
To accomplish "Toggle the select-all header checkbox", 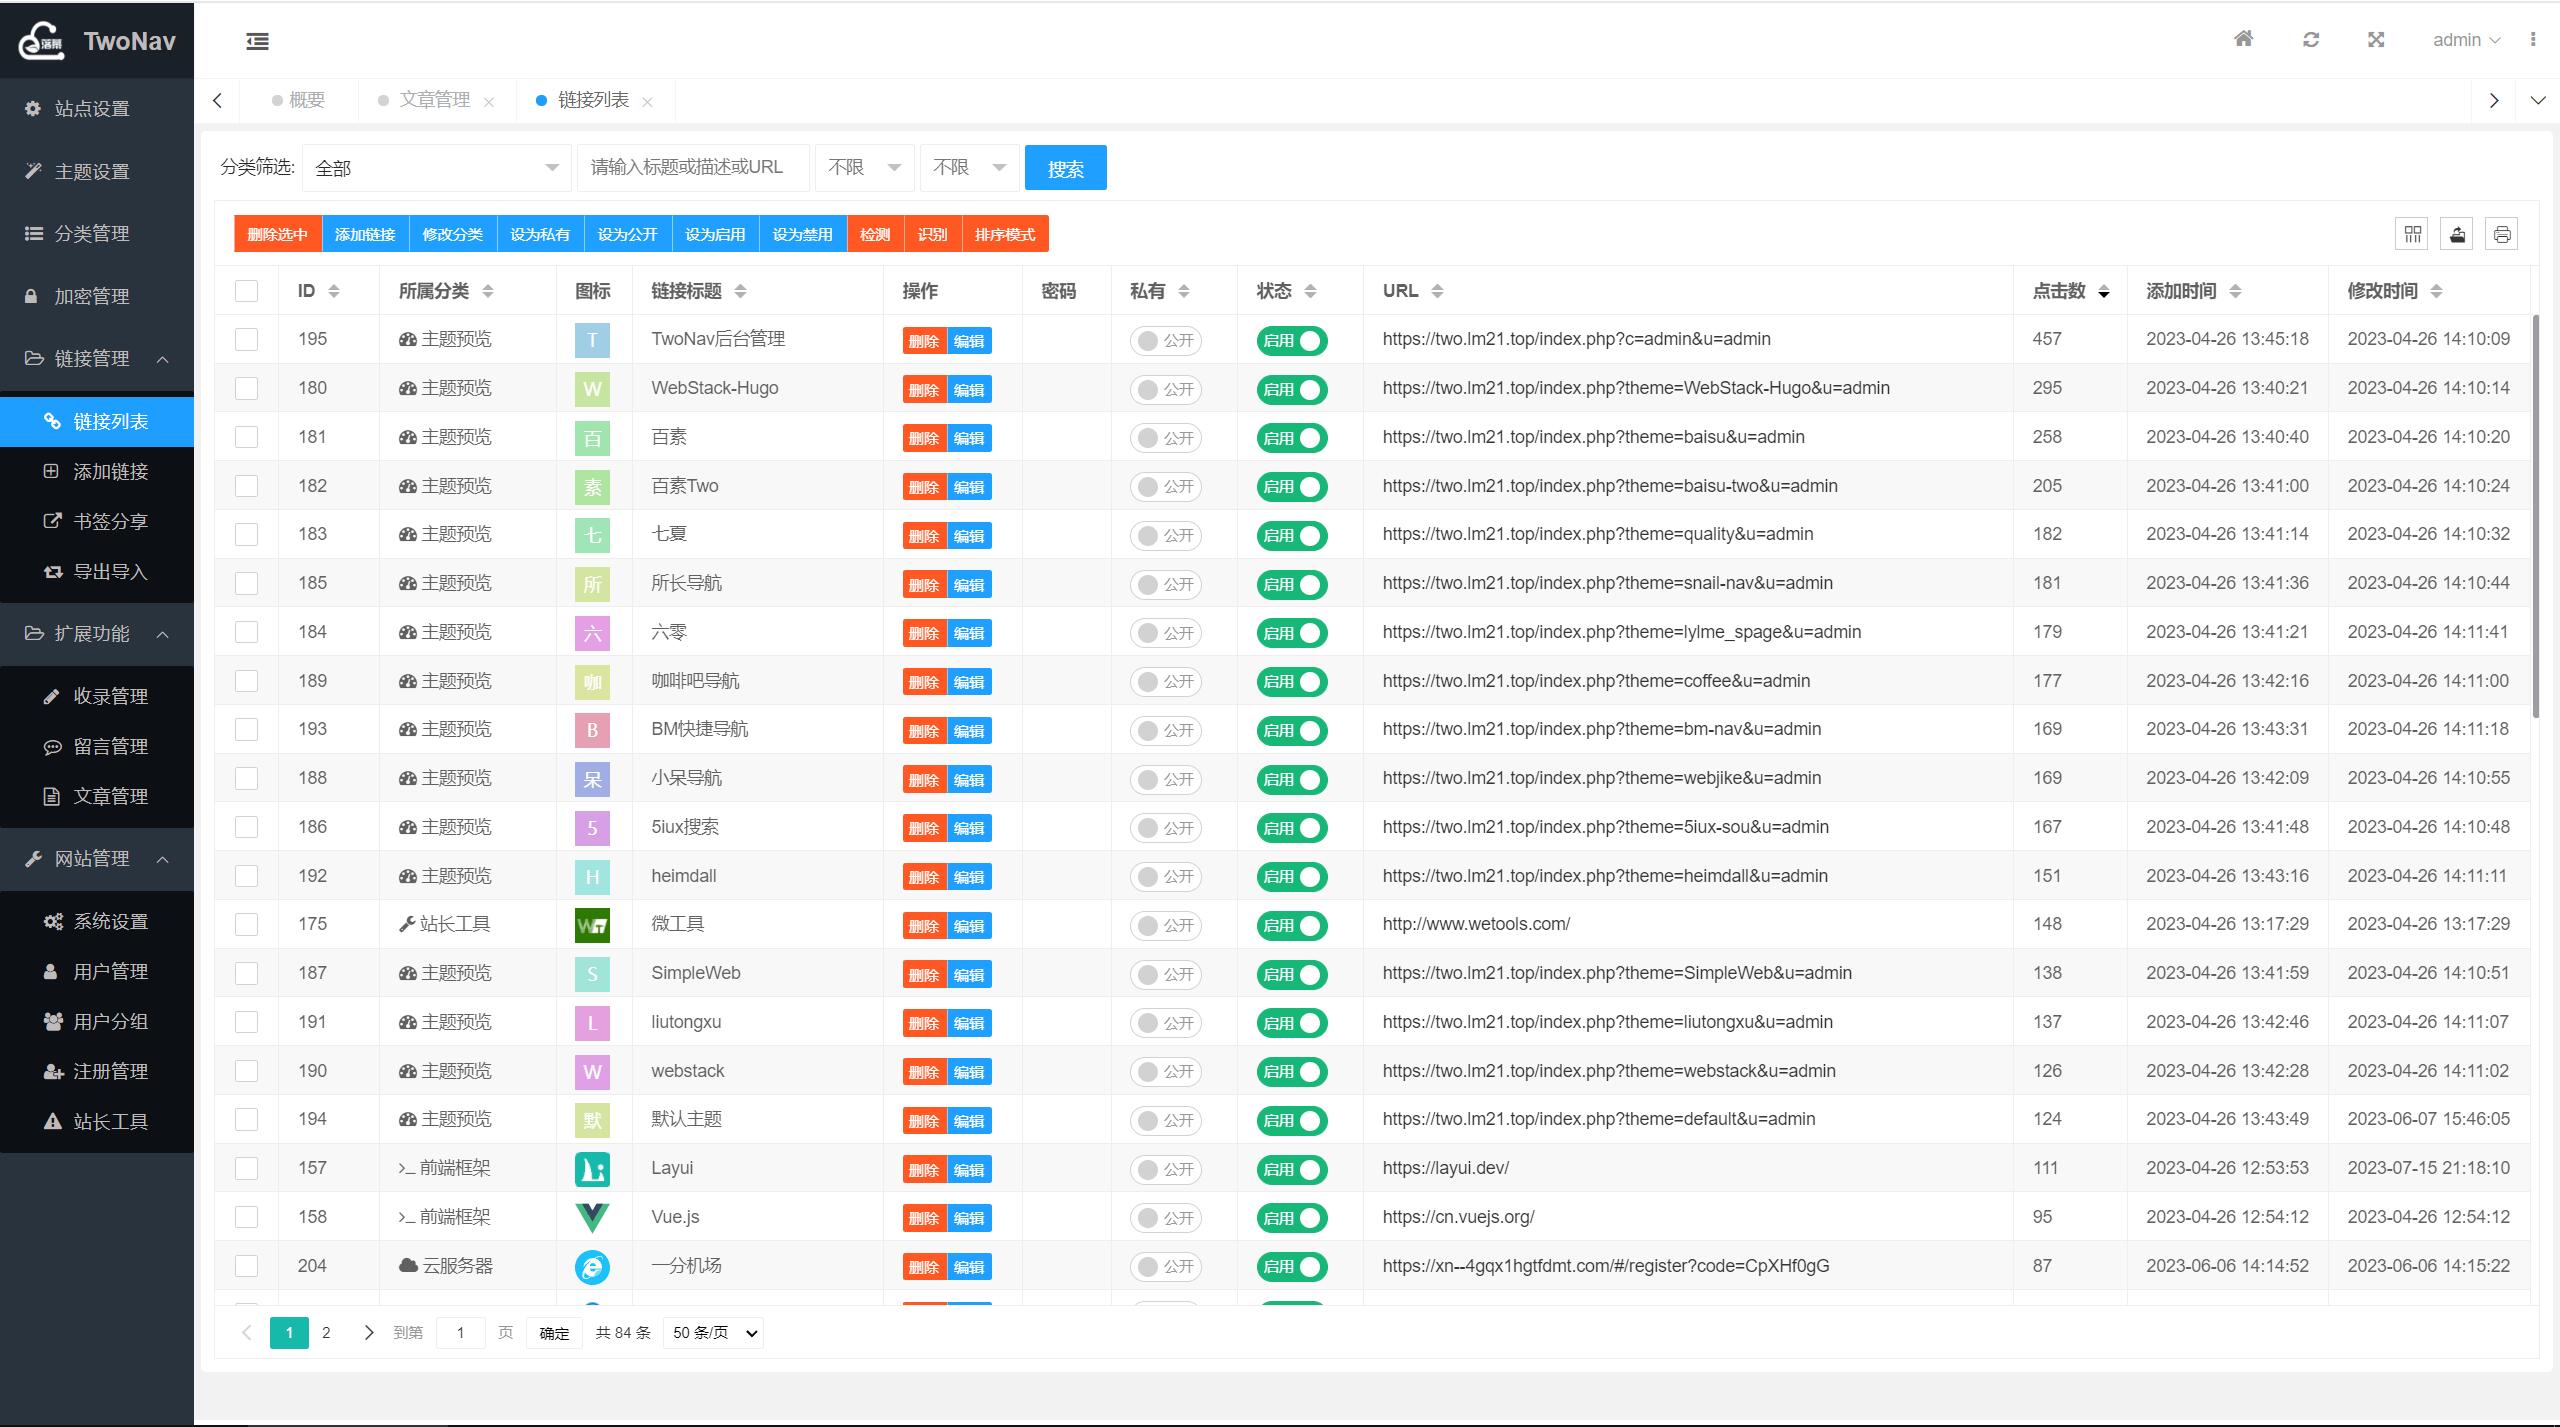I will [x=246, y=291].
